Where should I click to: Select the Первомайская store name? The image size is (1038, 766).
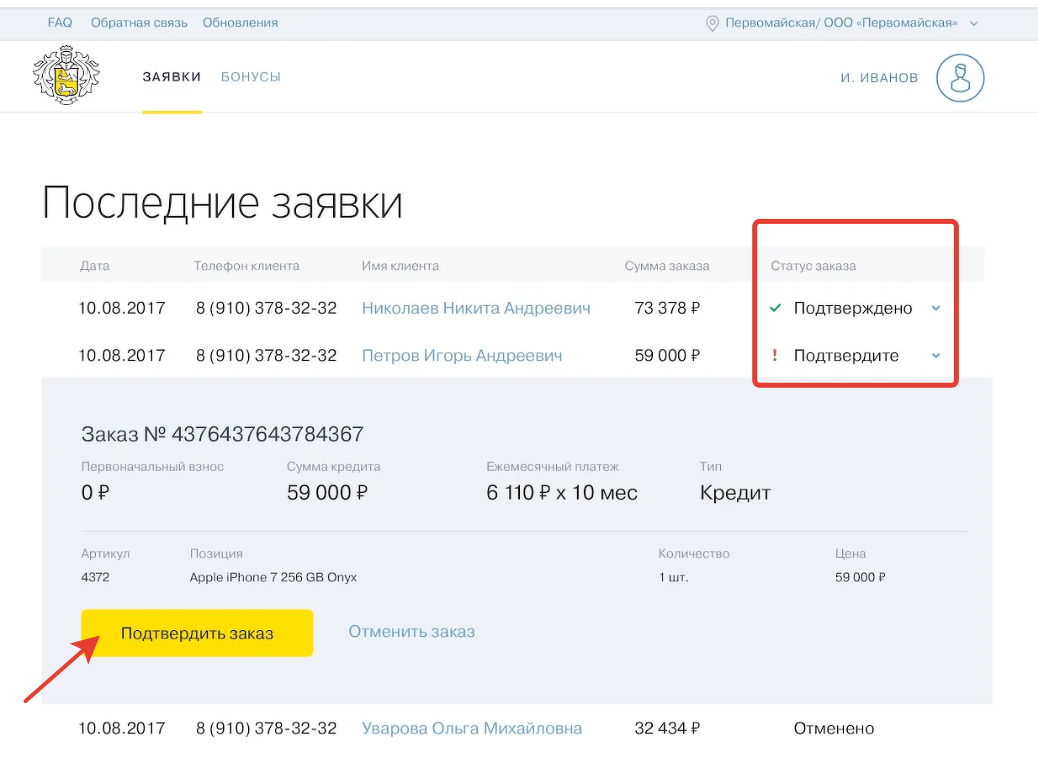click(841, 23)
